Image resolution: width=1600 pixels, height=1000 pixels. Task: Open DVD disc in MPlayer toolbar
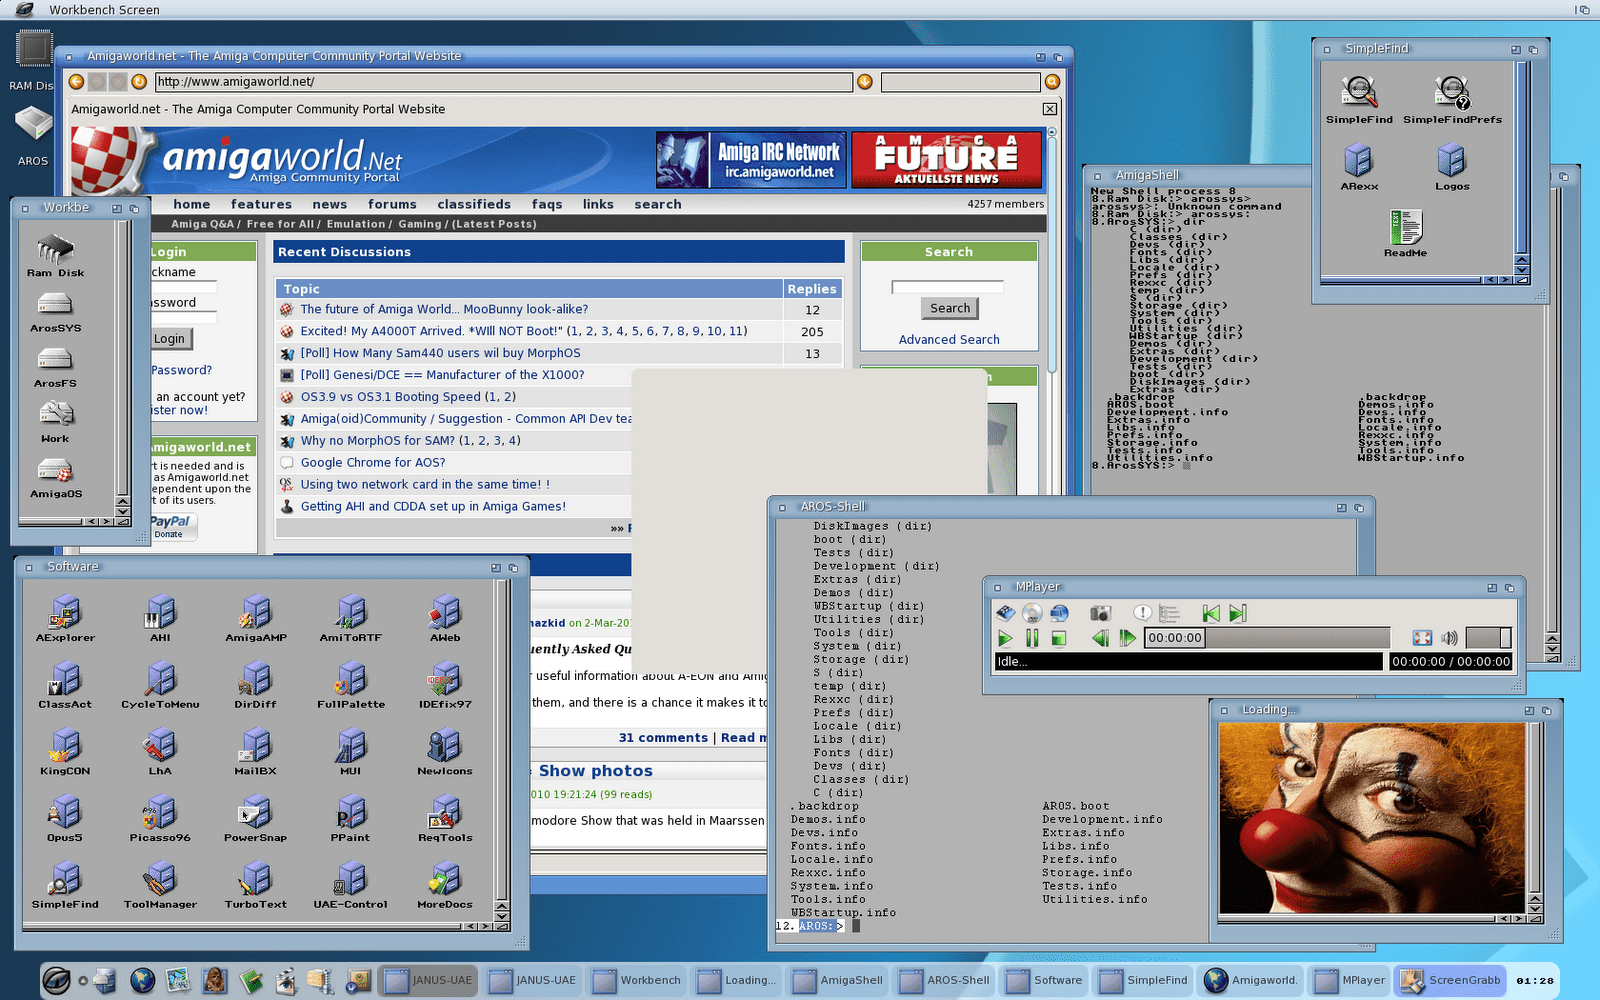[x=1032, y=613]
